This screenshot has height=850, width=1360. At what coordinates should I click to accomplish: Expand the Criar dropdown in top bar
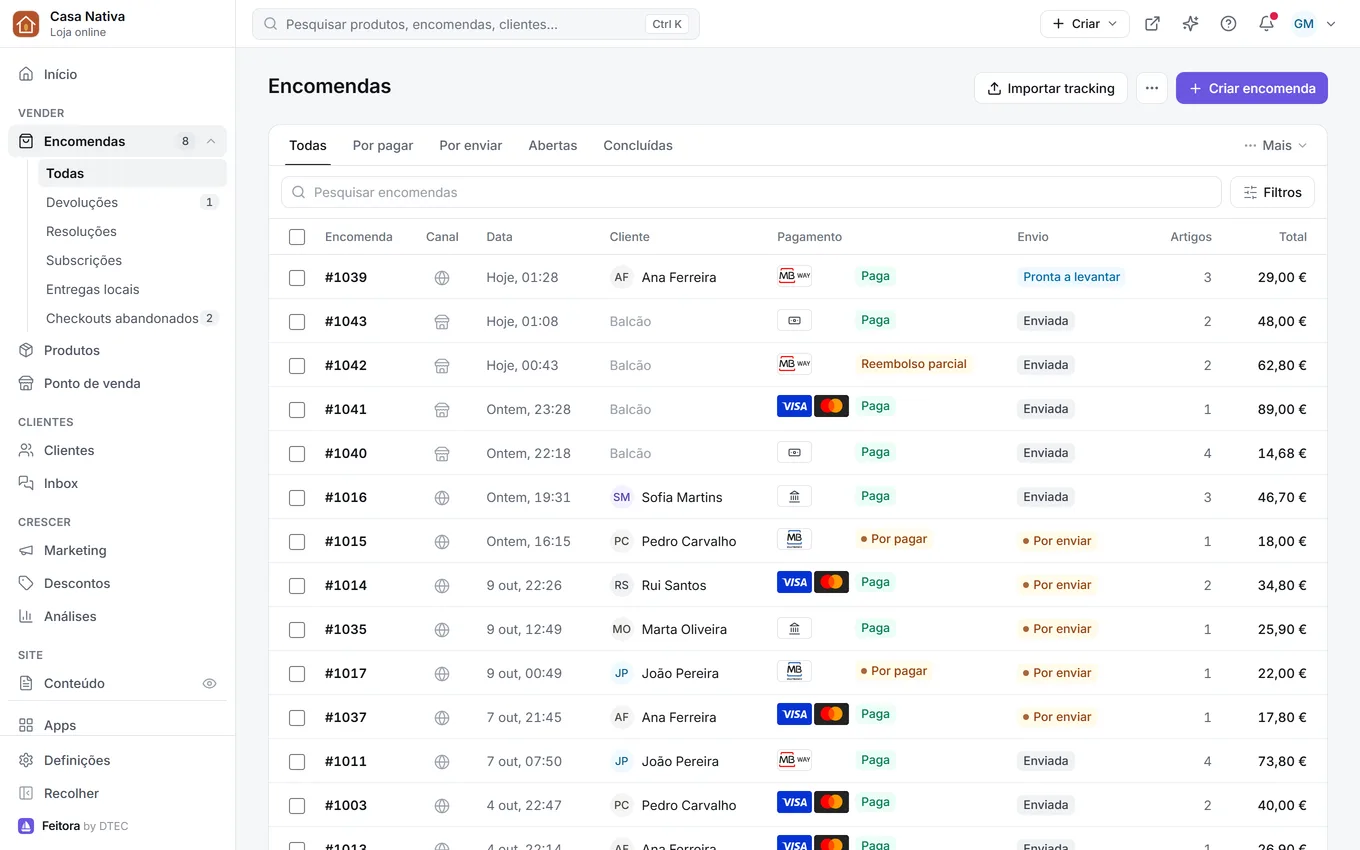coord(1085,24)
